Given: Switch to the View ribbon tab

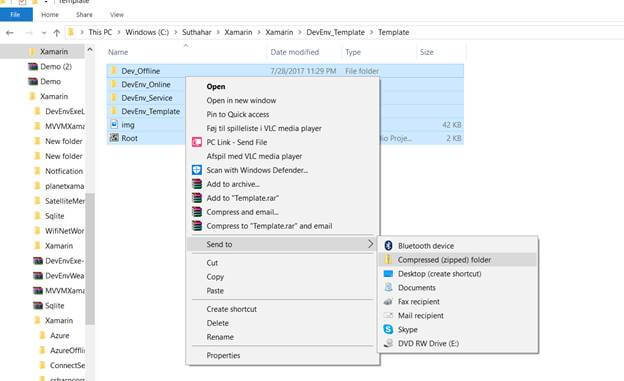Looking at the screenshot, I should 117,15.
